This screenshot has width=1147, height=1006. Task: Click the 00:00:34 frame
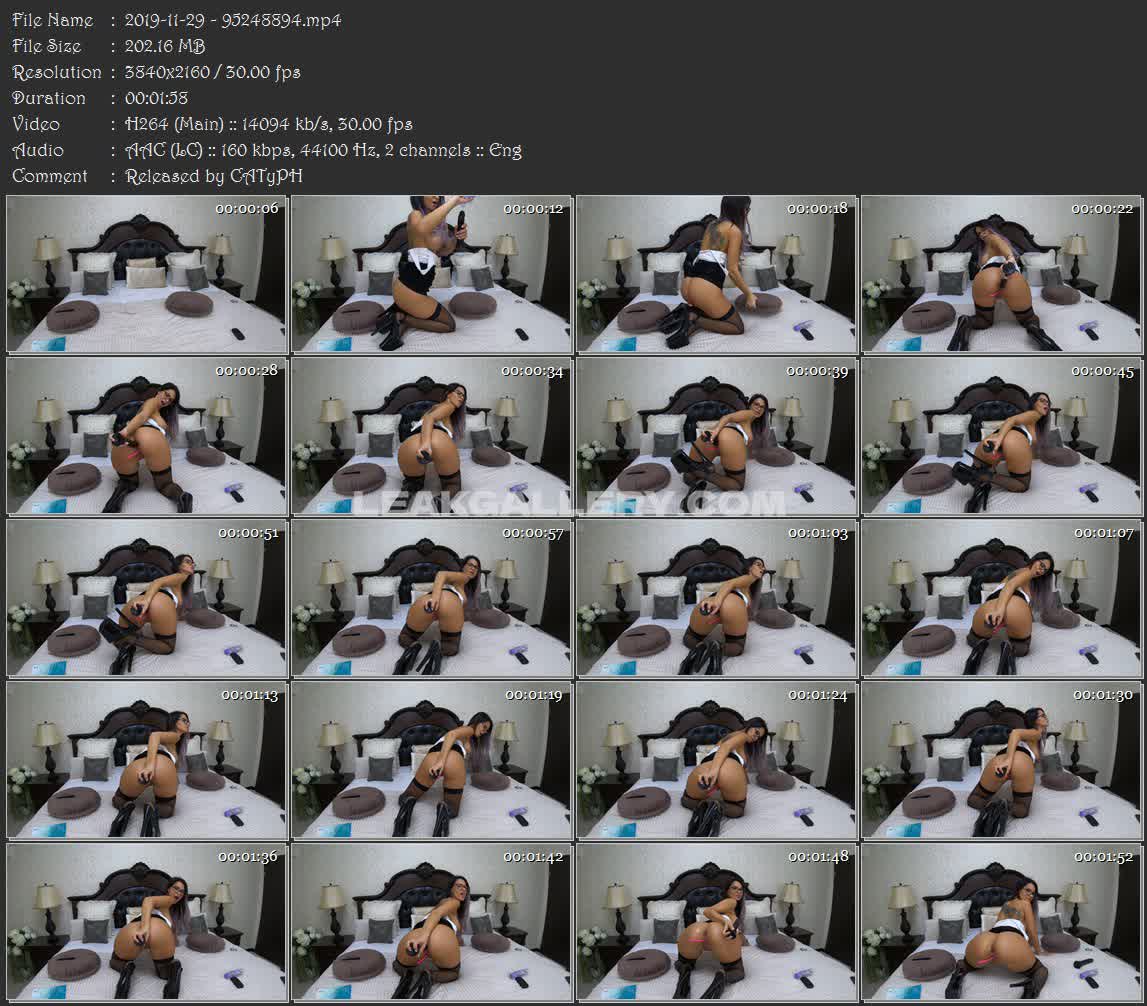click(x=431, y=437)
